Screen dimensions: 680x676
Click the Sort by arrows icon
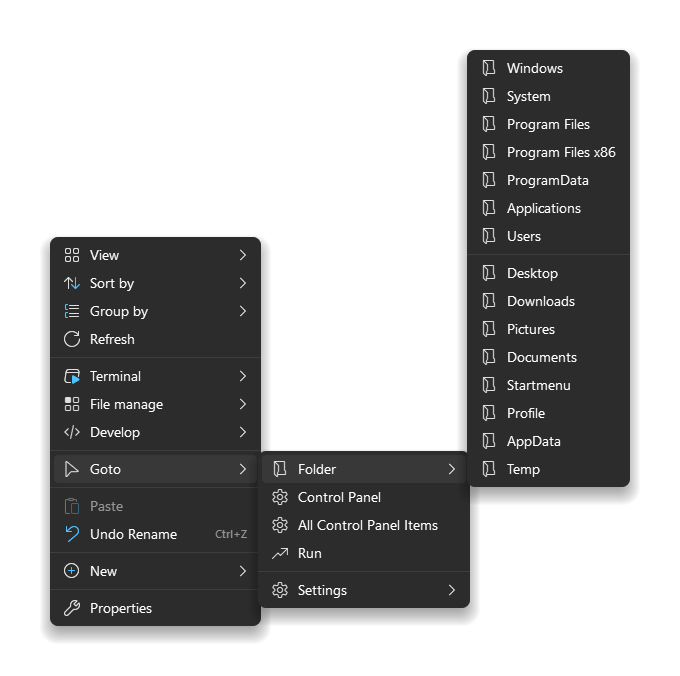(72, 283)
